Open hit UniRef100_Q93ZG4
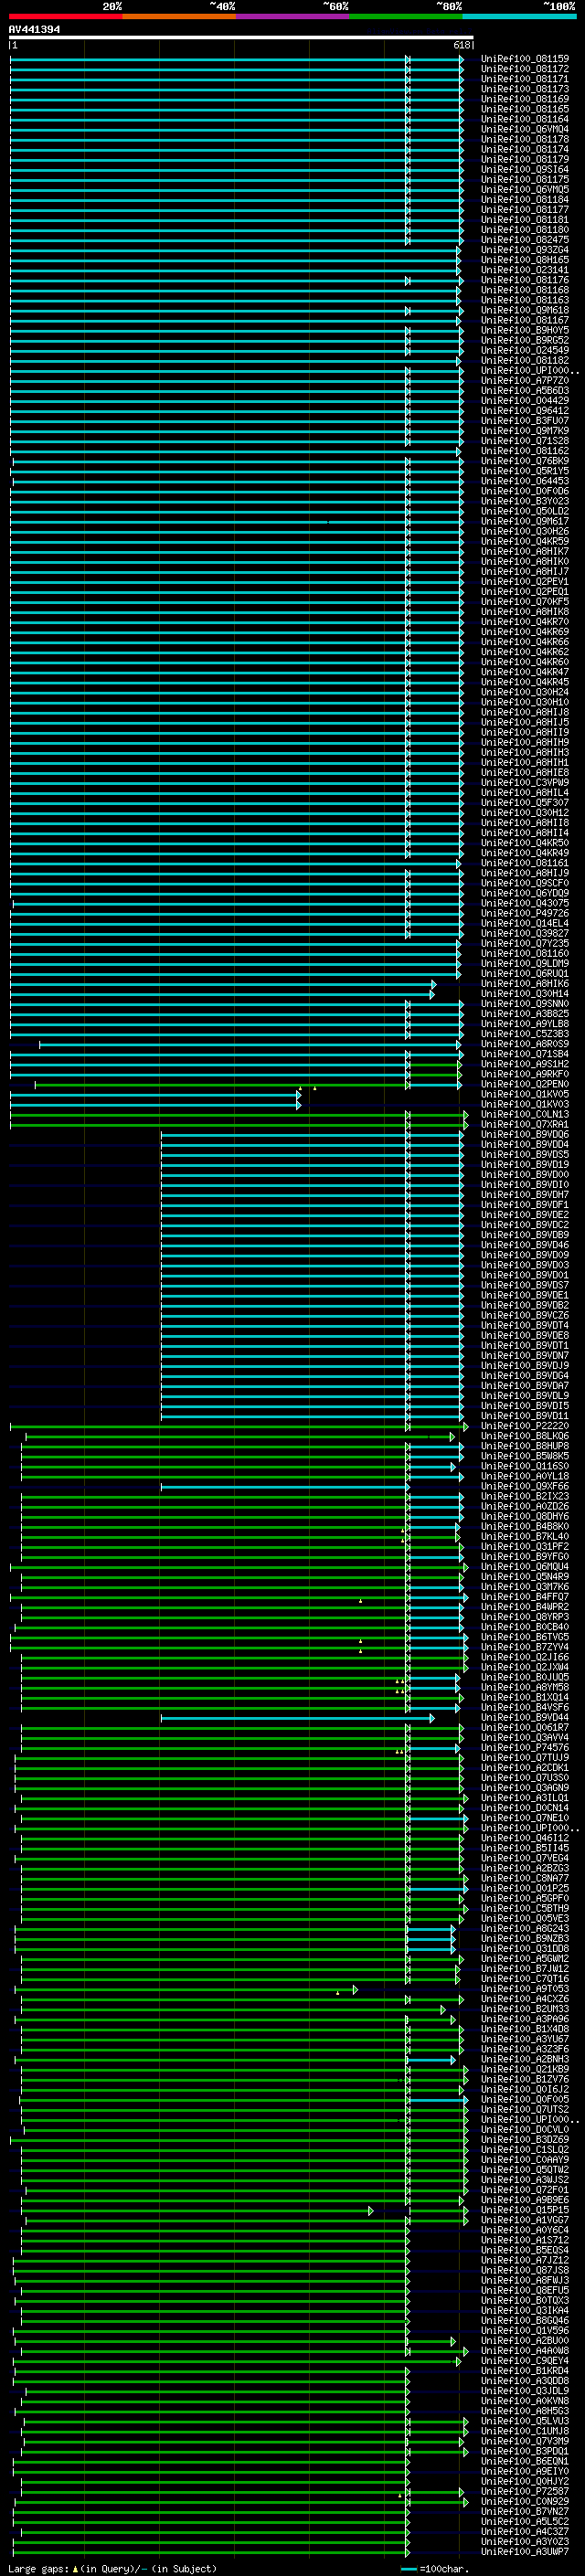585x2576 pixels. [525, 250]
